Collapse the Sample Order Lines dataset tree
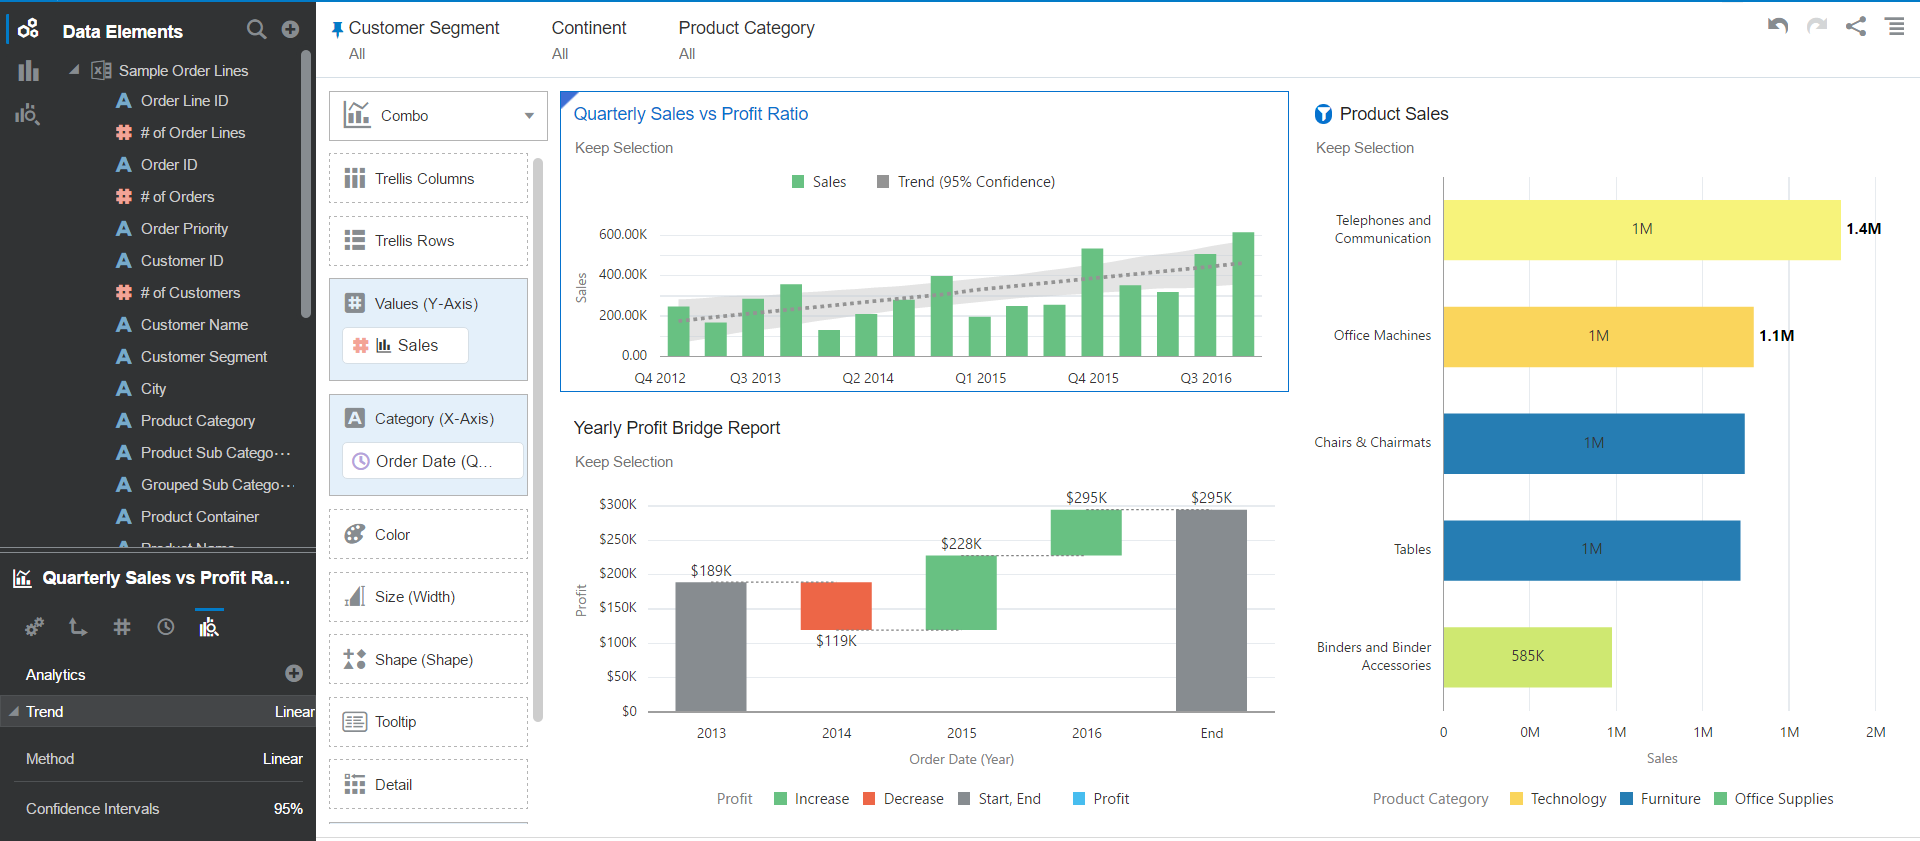Image resolution: width=1920 pixels, height=841 pixels. click(x=74, y=70)
